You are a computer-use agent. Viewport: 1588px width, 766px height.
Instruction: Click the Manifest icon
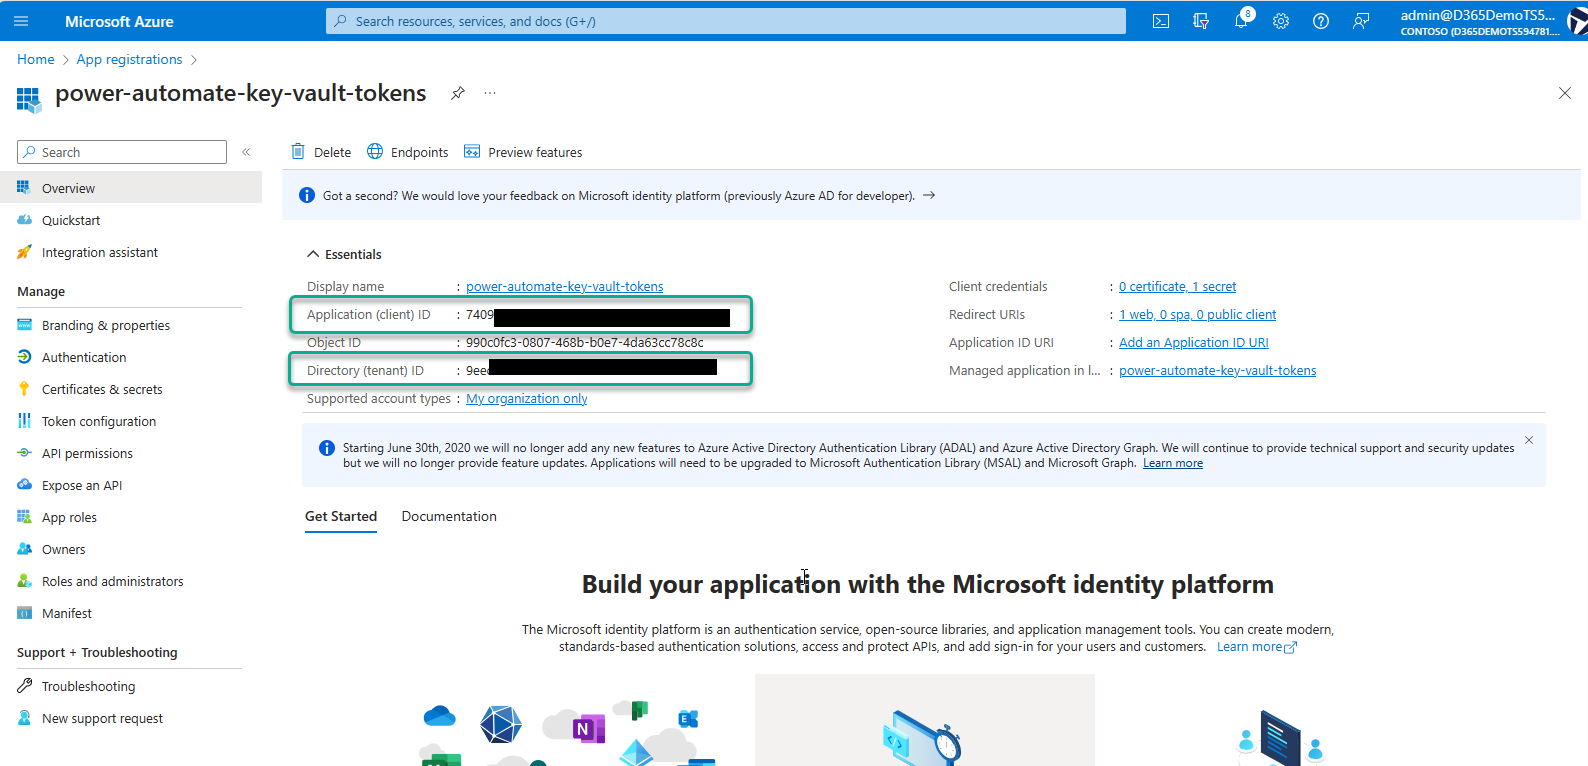[24, 613]
